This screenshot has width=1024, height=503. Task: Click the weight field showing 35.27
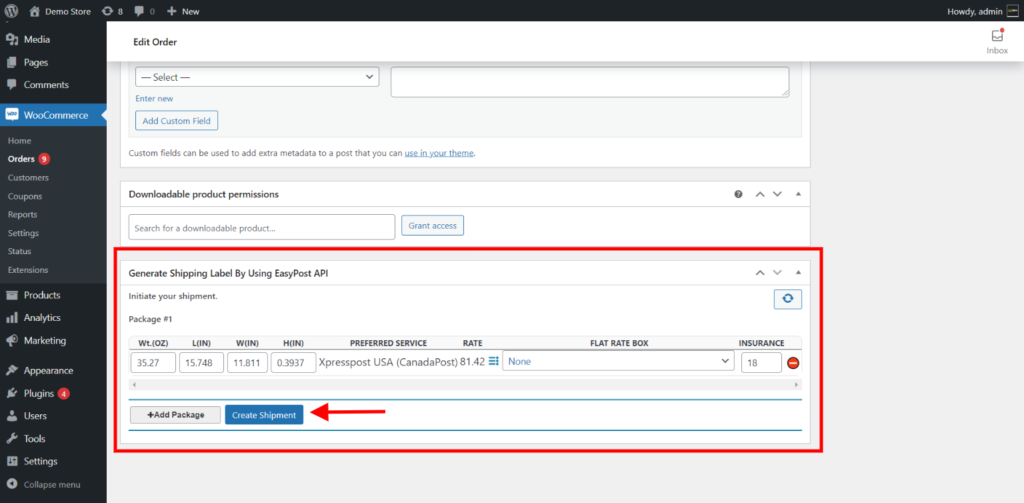pos(153,363)
